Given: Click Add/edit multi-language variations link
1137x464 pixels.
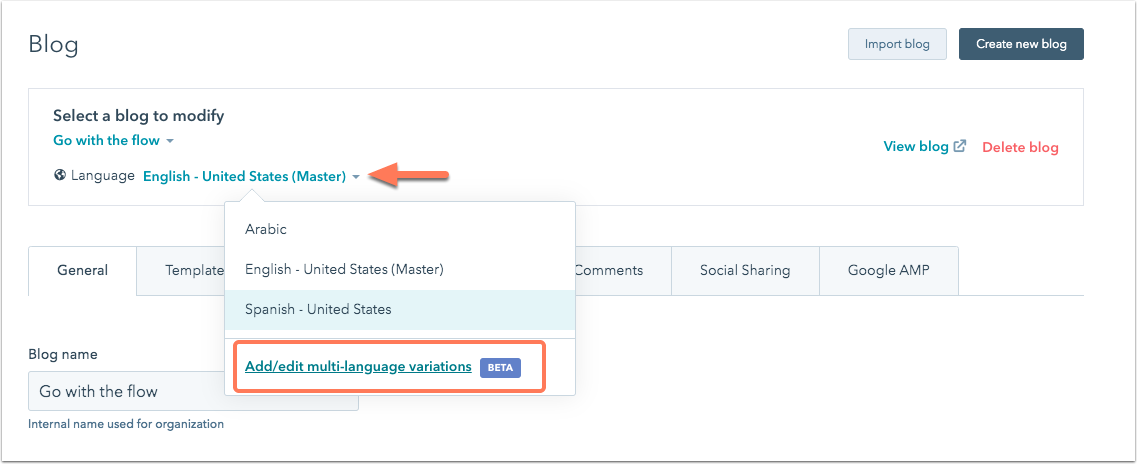Looking at the screenshot, I should click(x=358, y=367).
